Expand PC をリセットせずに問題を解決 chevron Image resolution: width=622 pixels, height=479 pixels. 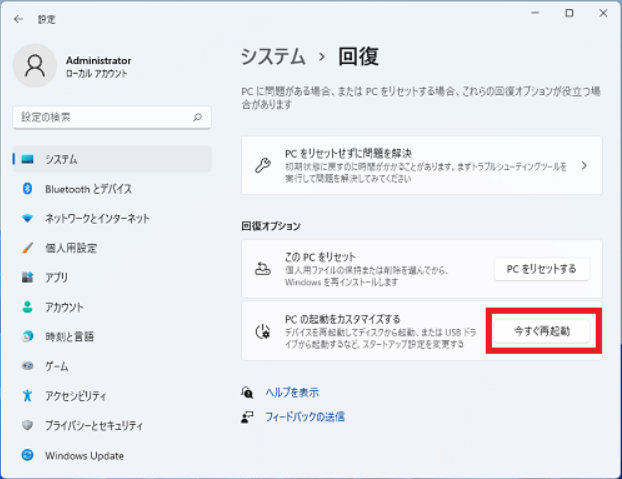(x=584, y=165)
